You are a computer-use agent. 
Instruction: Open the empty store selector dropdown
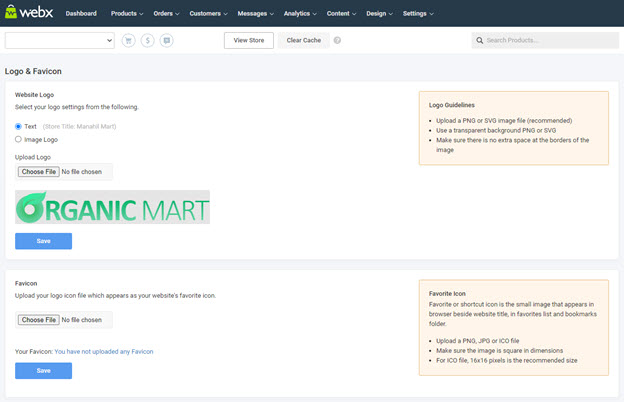point(60,40)
